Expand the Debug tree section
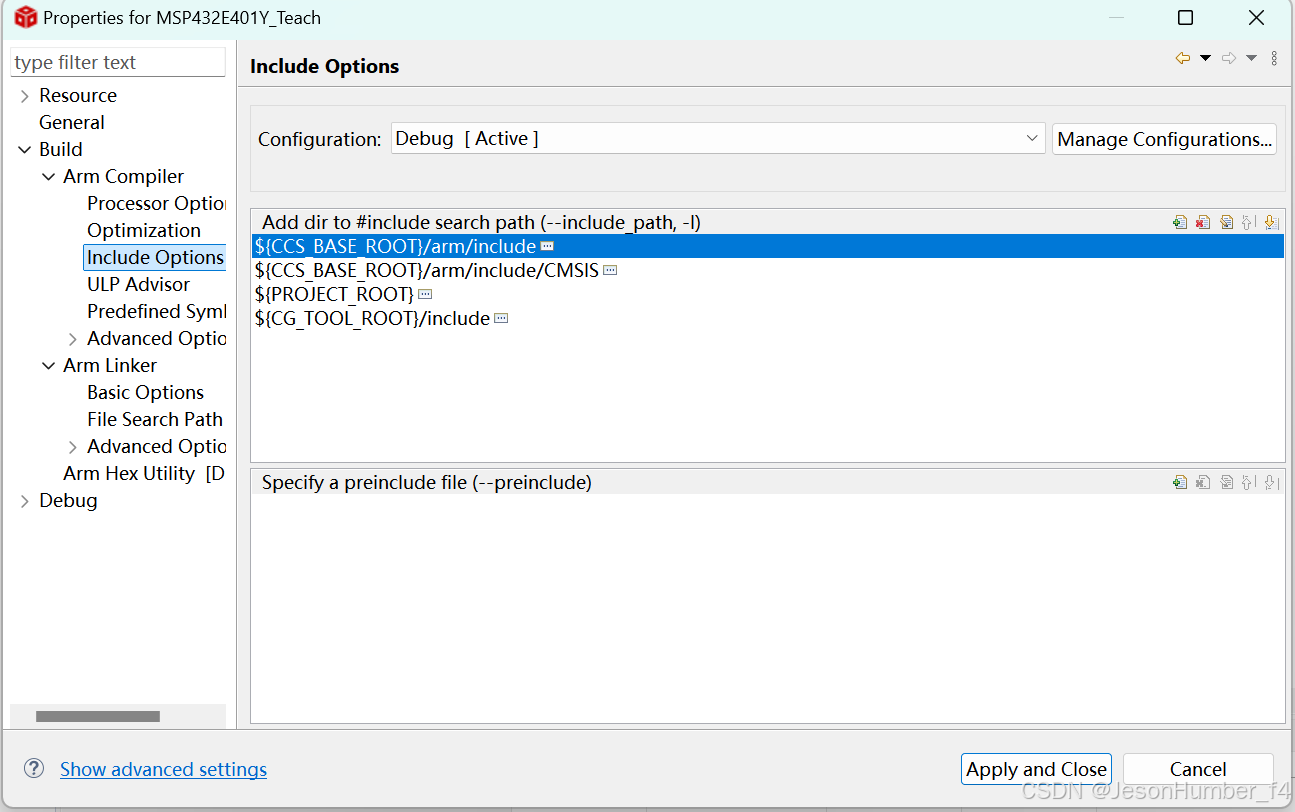 coord(26,500)
